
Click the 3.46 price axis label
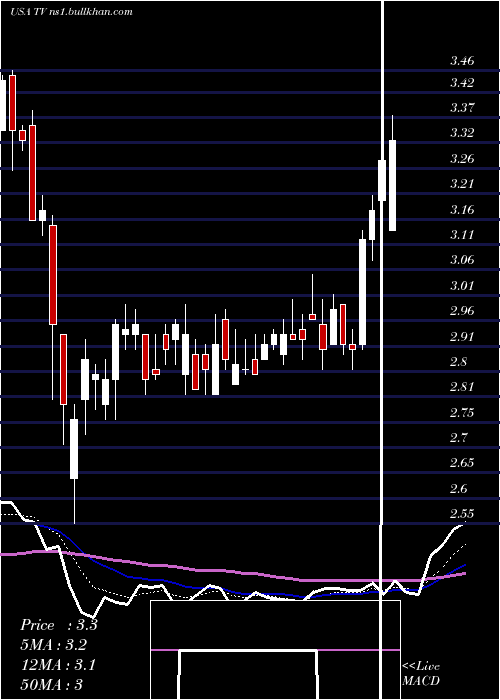tap(462, 61)
